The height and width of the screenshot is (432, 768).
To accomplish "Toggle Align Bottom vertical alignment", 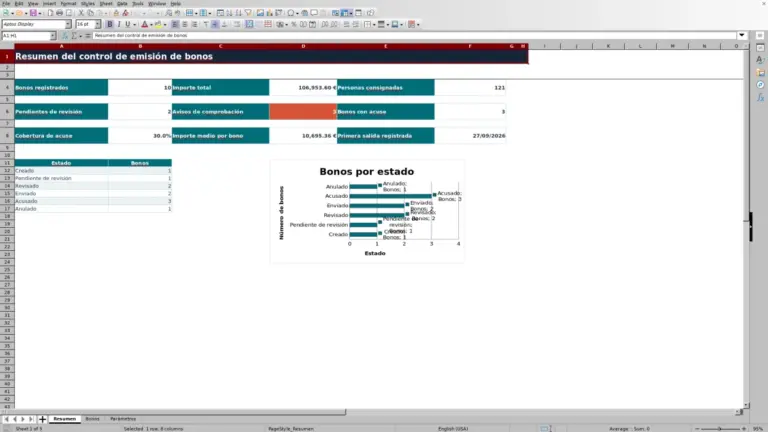I will [224, 24].
